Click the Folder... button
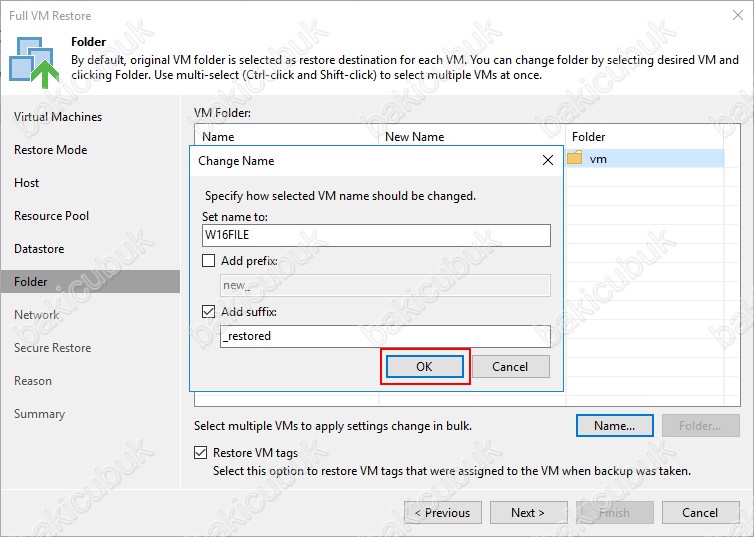Image resolution: width=754 pixels, height=537 pixels. pyautogui.click(x=700, y=425)
